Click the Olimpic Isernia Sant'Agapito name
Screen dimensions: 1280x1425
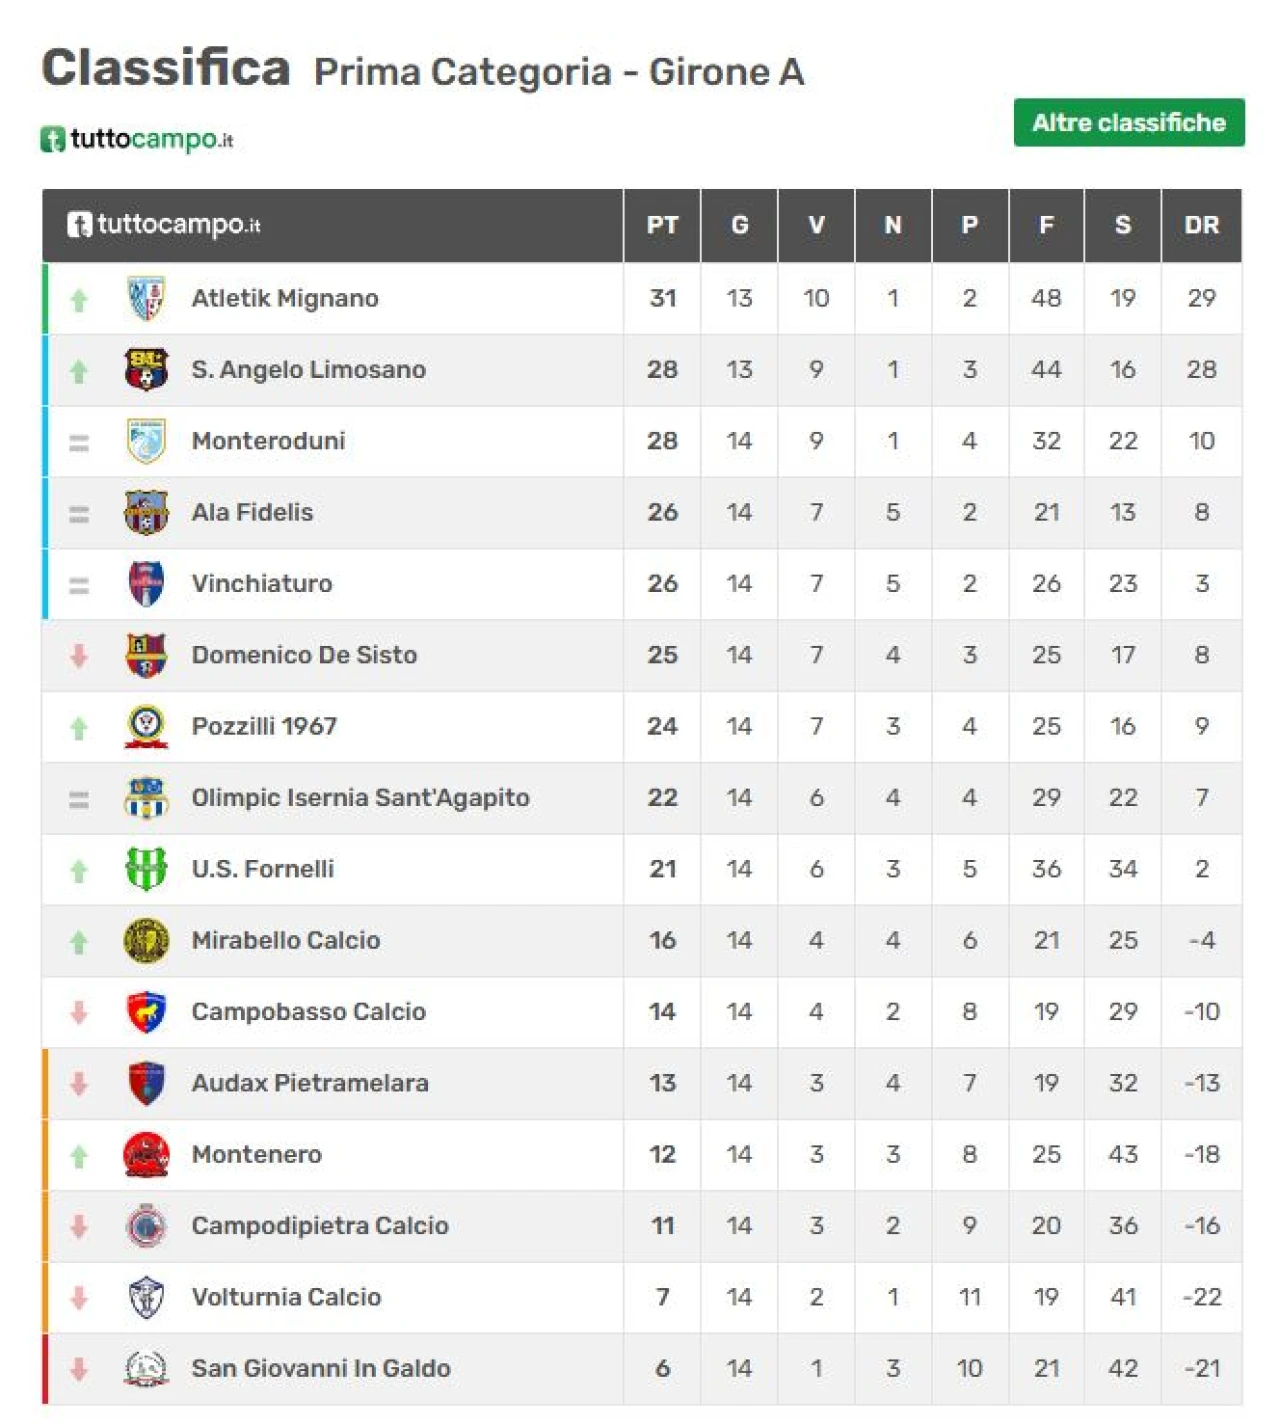click(x=360, y=798)
